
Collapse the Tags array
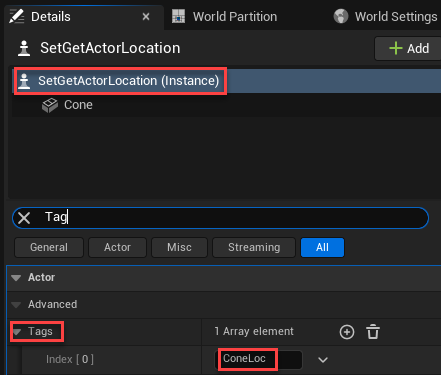pos(17,332)
